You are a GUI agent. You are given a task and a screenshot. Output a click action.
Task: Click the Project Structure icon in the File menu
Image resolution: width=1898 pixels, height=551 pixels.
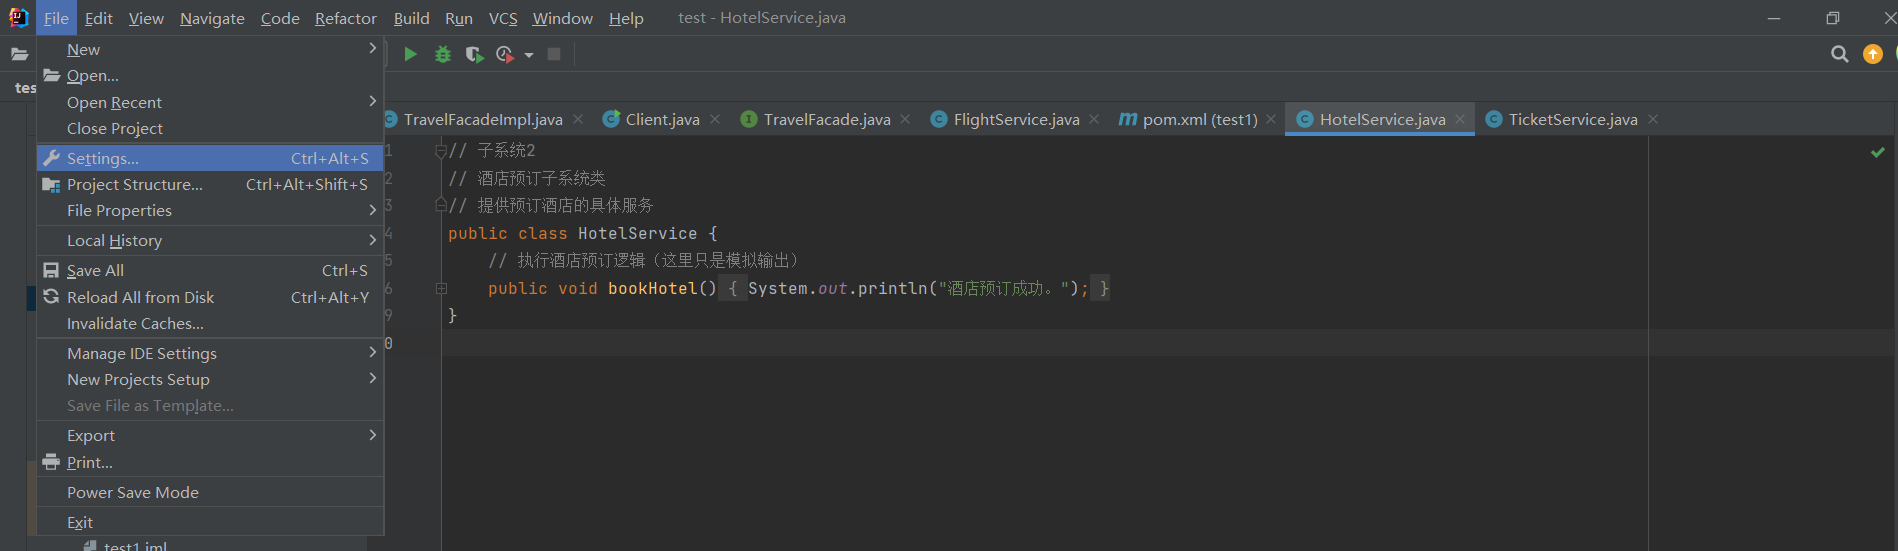[52, 185]
